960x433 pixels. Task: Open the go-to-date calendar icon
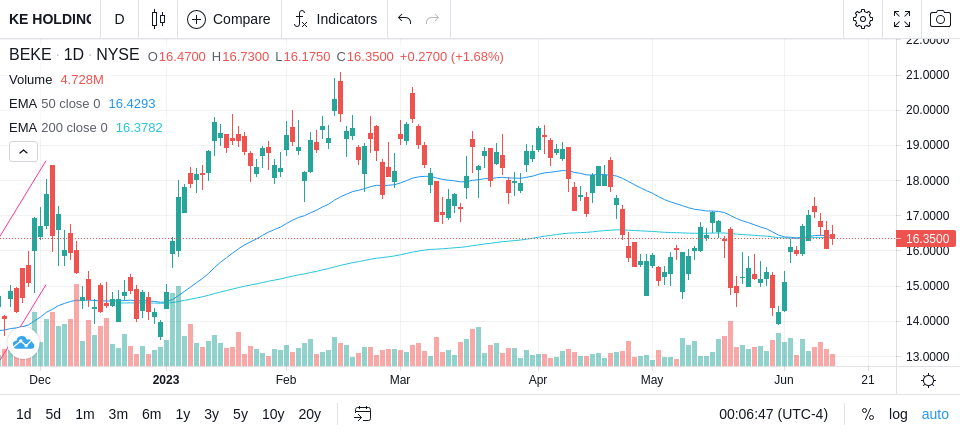point(362,414)
